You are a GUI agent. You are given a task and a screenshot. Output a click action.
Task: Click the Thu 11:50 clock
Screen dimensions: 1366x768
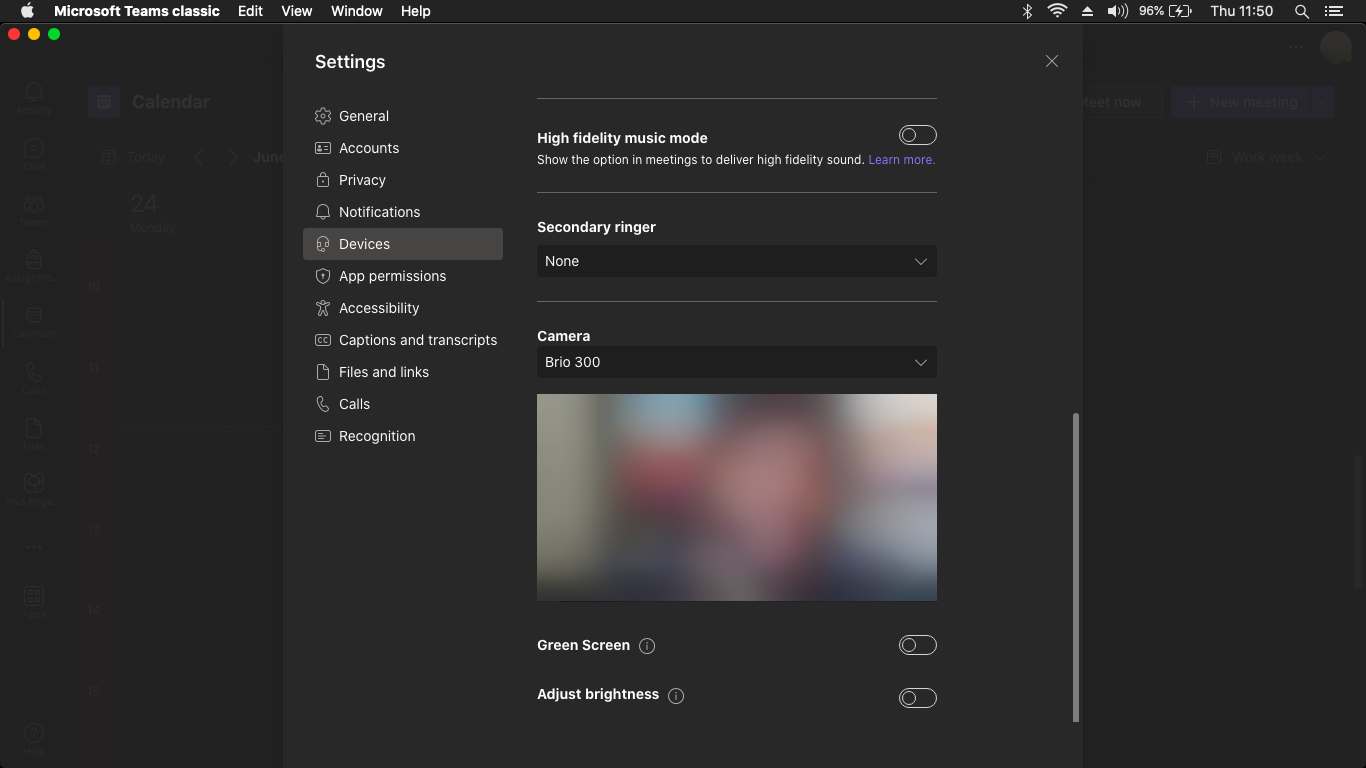[1242, 11]
